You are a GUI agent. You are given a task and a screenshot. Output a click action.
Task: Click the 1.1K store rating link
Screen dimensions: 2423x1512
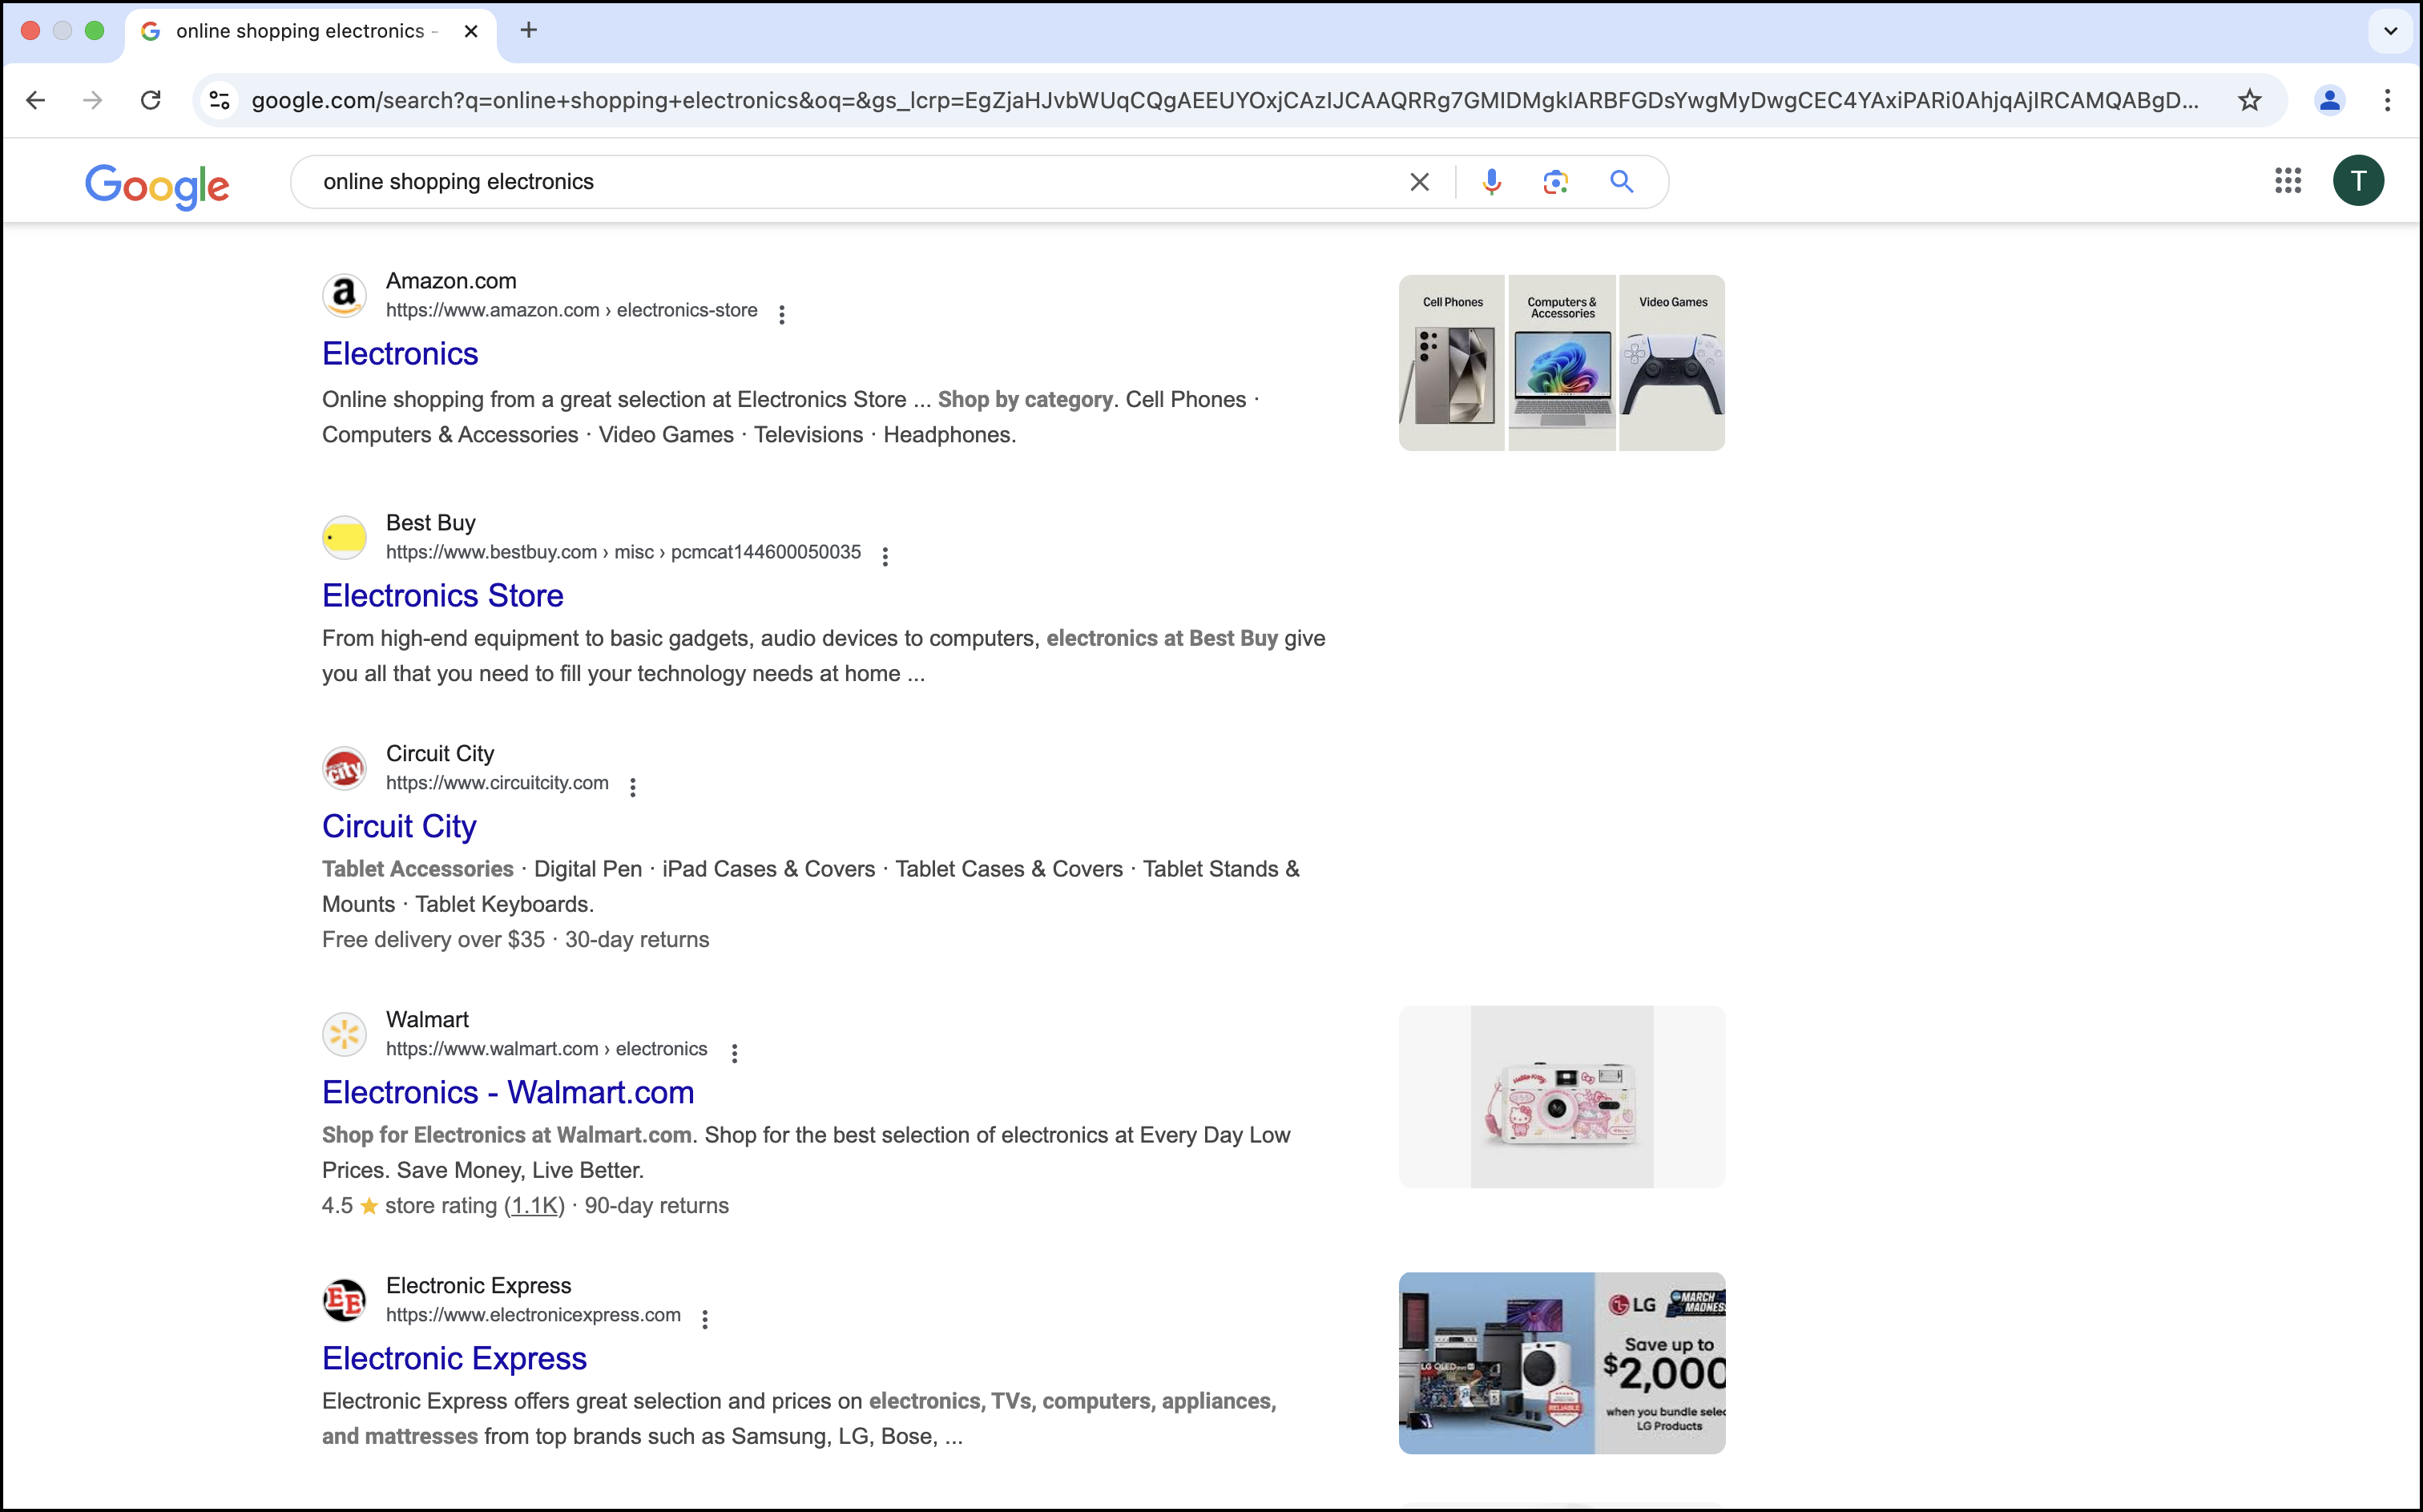coord(534,1206)
